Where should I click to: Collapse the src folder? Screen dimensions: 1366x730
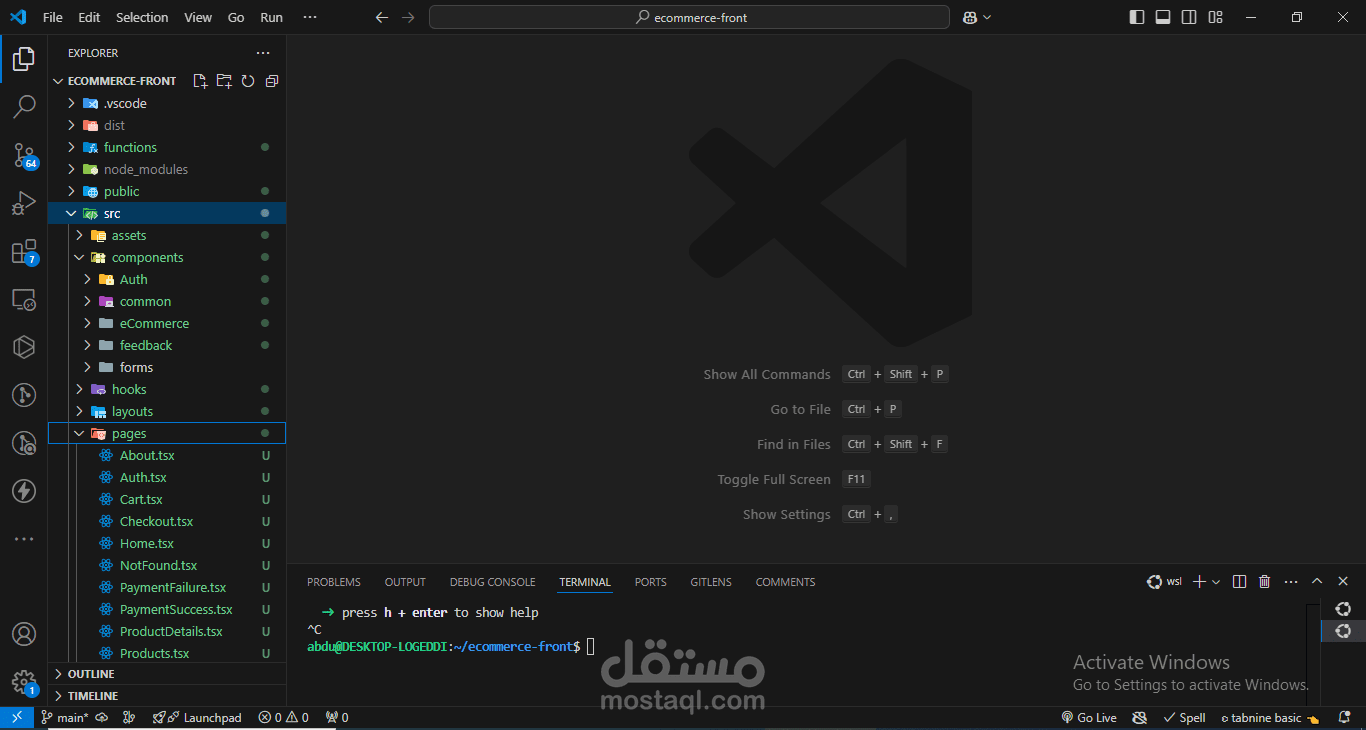click(x=167, y=213)
